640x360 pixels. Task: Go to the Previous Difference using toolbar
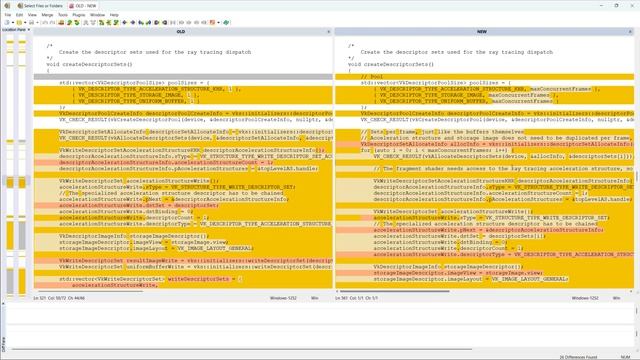click(x=77, y=22)
